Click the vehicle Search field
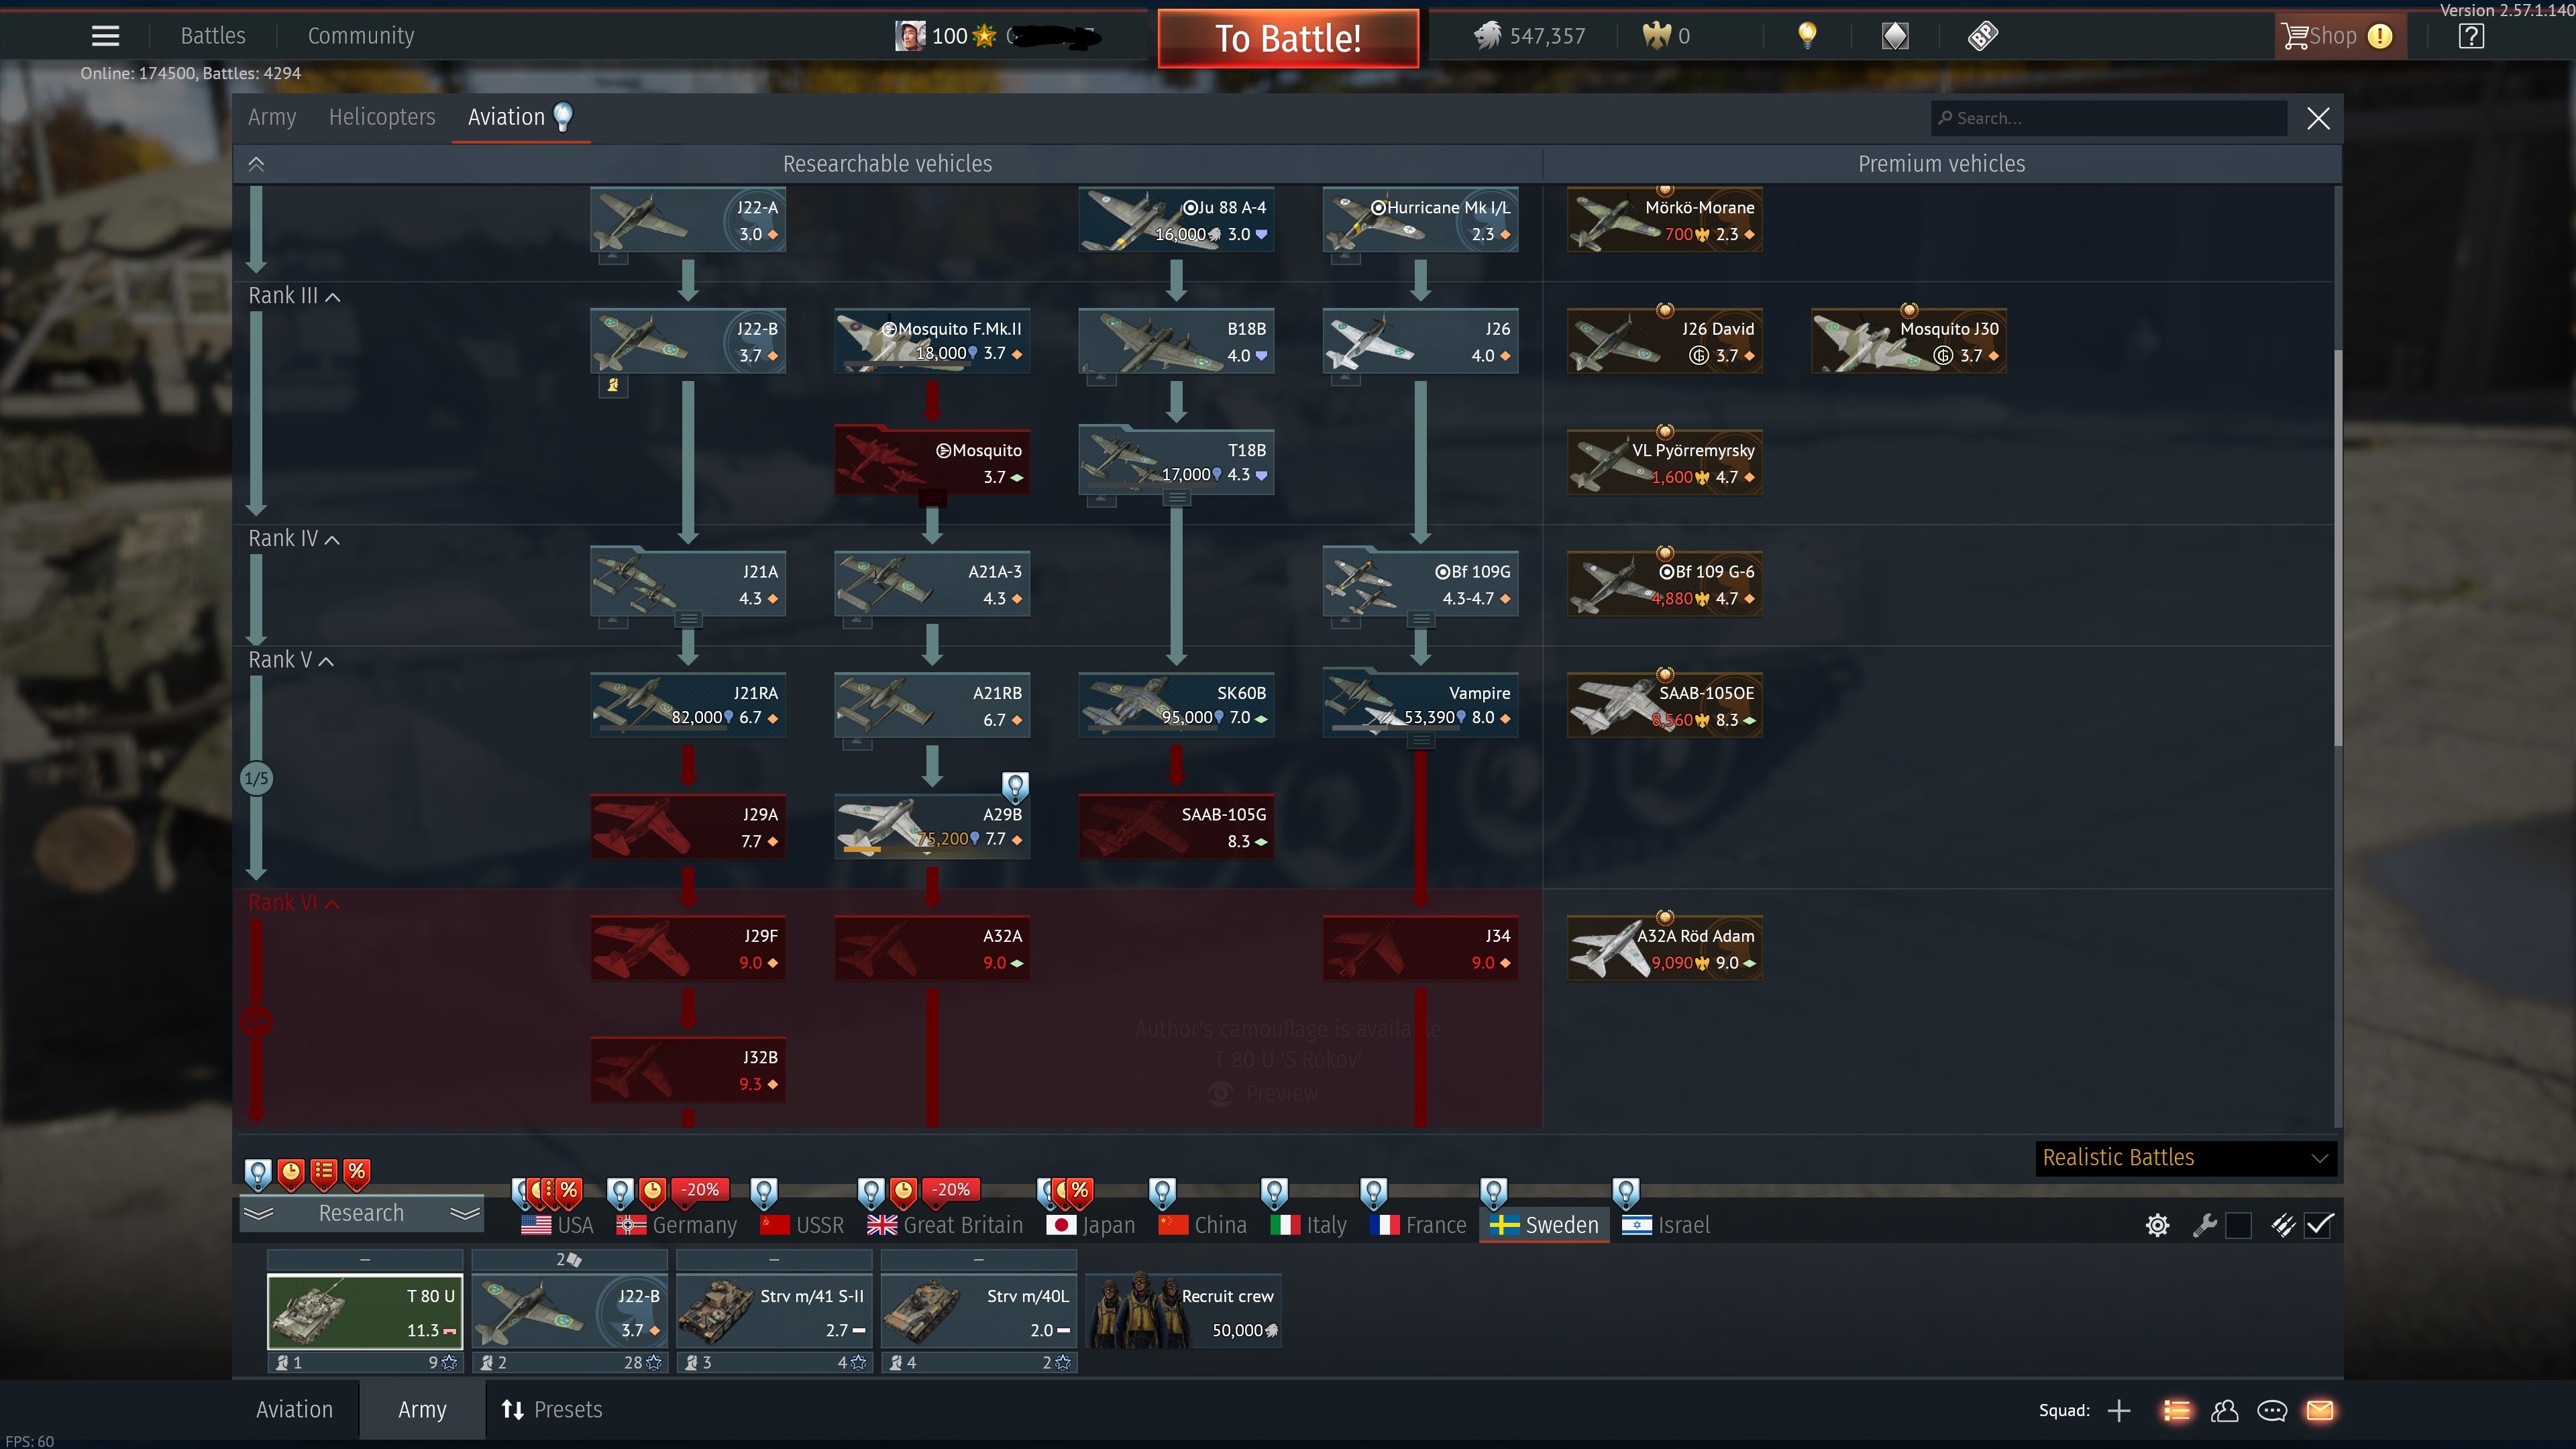The width and height of the screenshot is (2576, 1449). point(2108,118)
